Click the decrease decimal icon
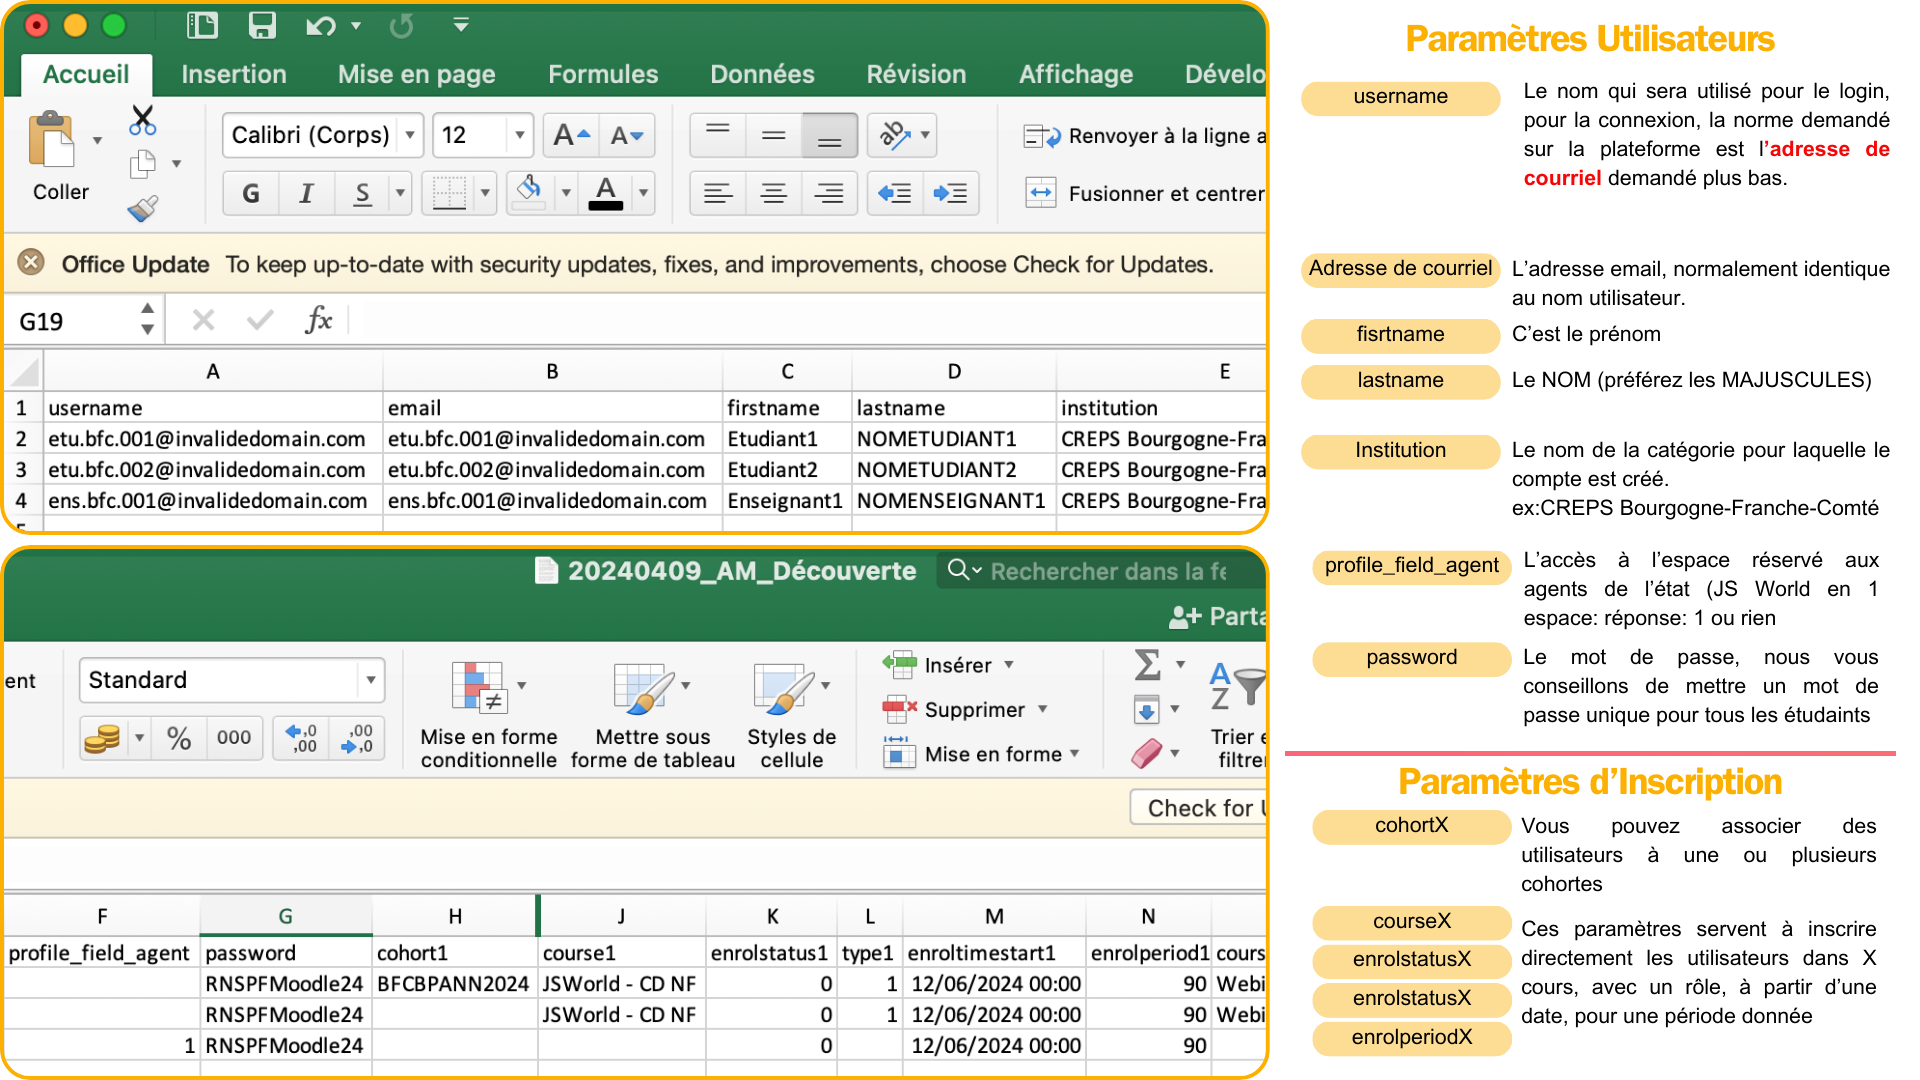The height and width of the screenshot is (1080, 1920). click(x=357, y=738)
